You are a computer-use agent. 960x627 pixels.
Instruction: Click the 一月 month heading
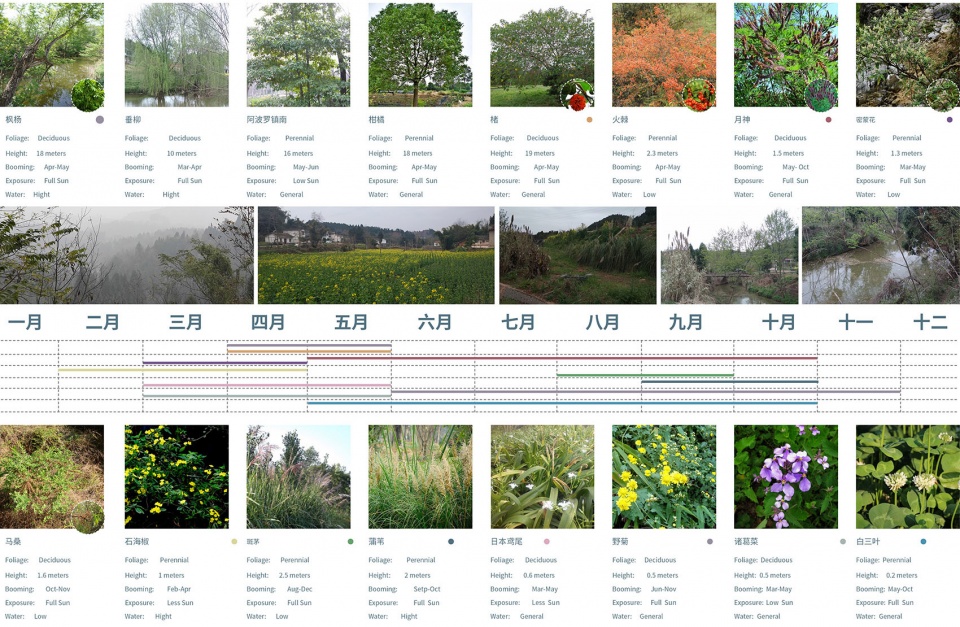click(x=25, y=323)
